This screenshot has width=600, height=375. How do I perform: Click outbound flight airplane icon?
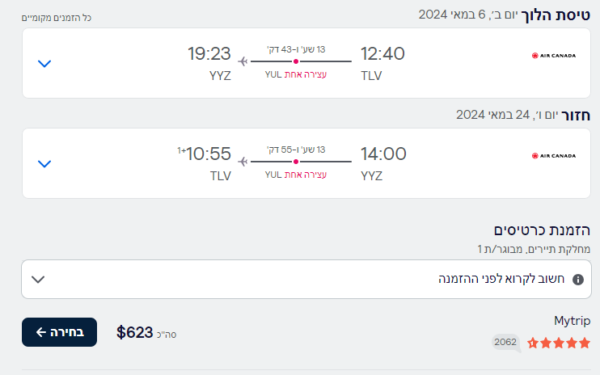point(243,61)
